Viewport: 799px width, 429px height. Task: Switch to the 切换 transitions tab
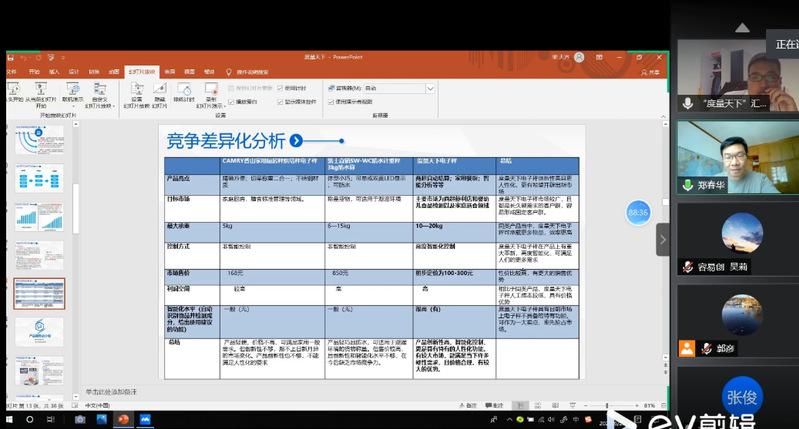[94, 72]
